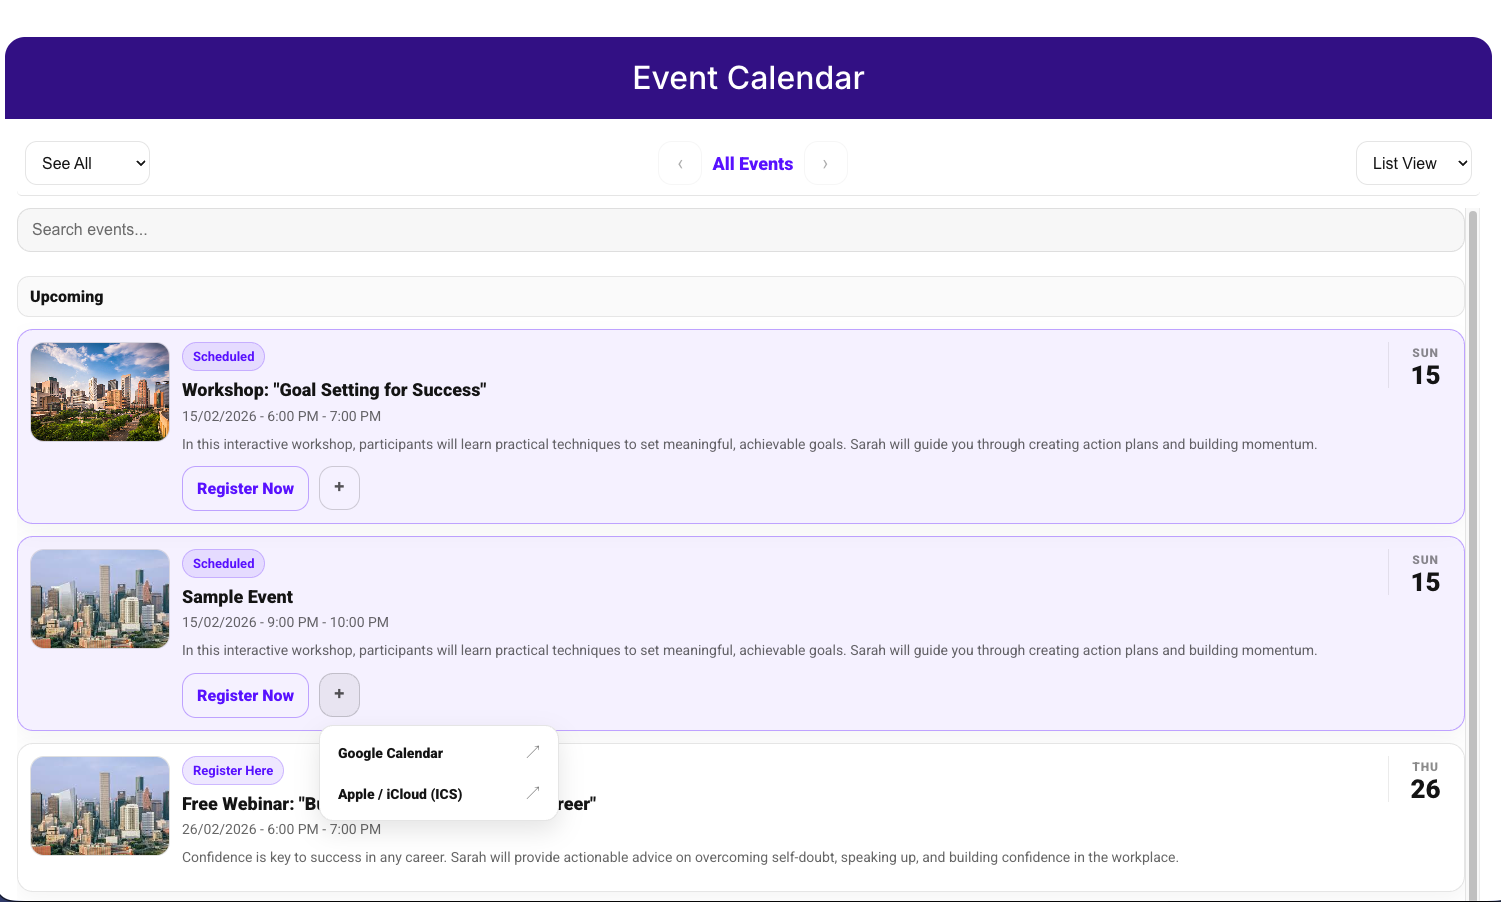
Task: Register Now for Sample Event
Action: coord(245,695)
